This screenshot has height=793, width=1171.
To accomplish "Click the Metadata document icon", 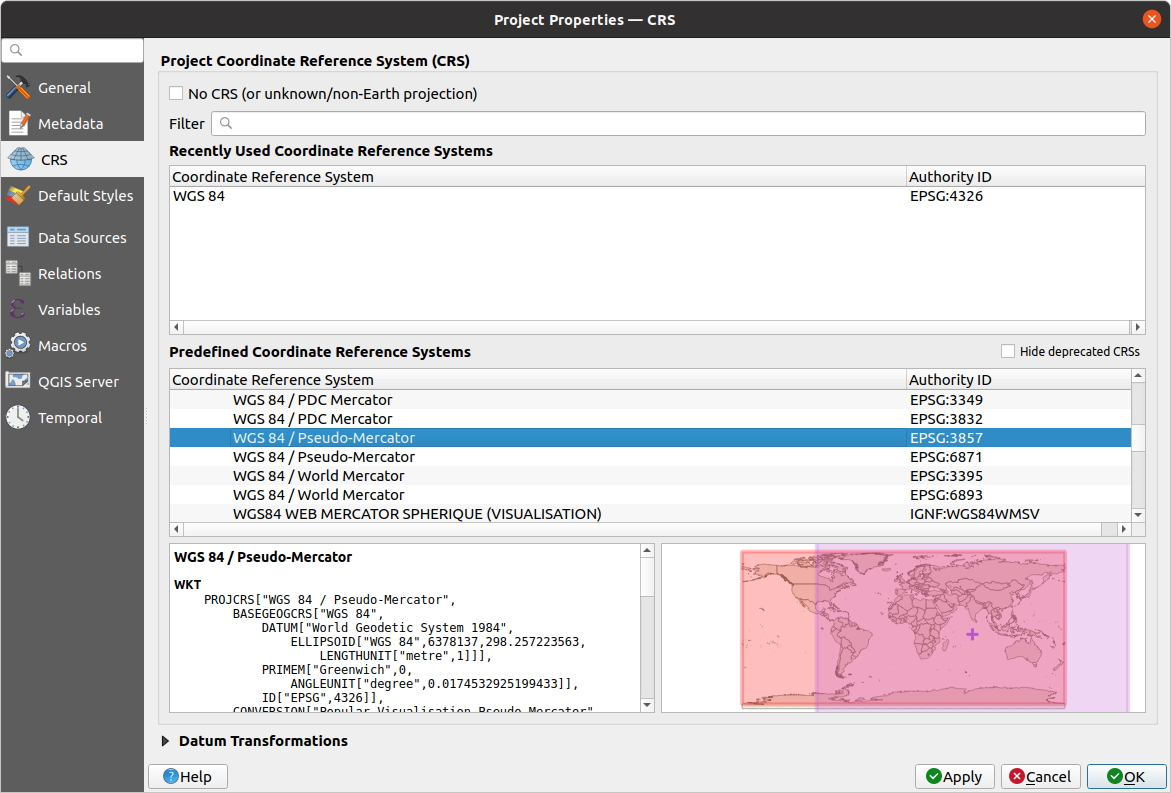I will [x=18, y=124].
